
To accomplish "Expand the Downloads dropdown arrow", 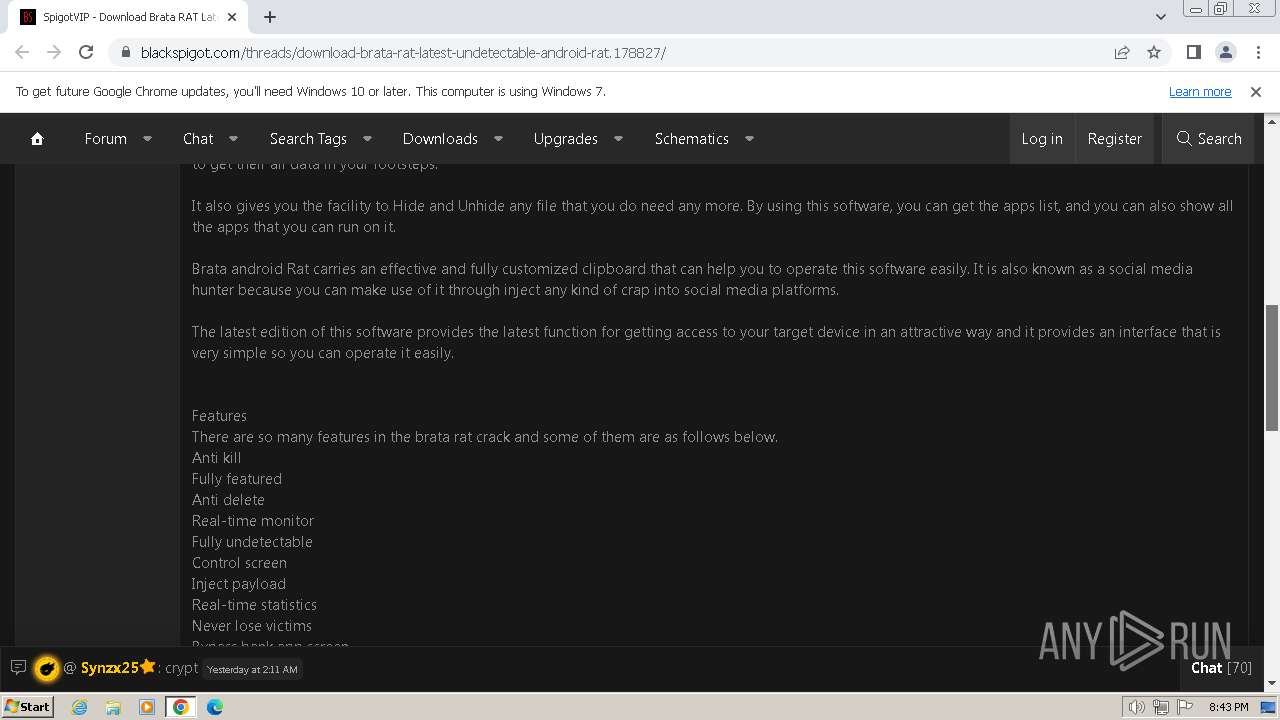I will tap(498, 139).
